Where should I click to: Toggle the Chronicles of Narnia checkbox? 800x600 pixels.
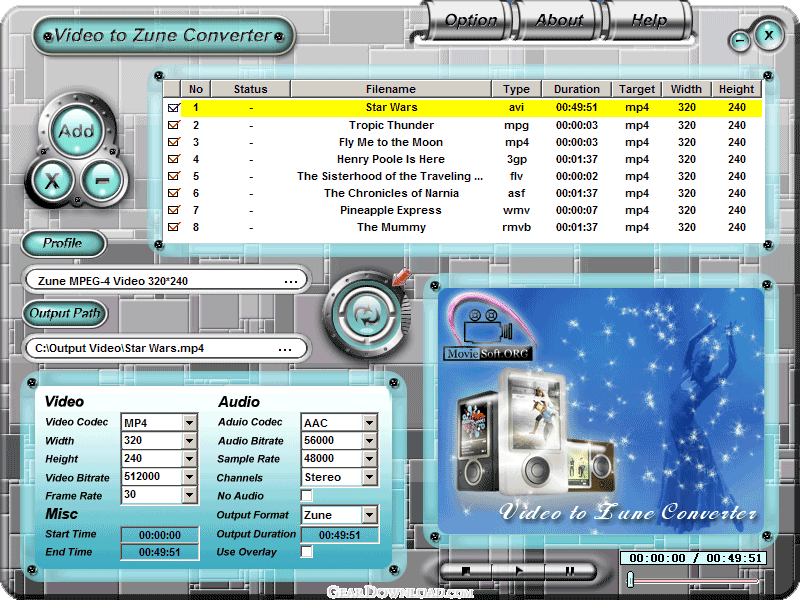click(174, 193)
